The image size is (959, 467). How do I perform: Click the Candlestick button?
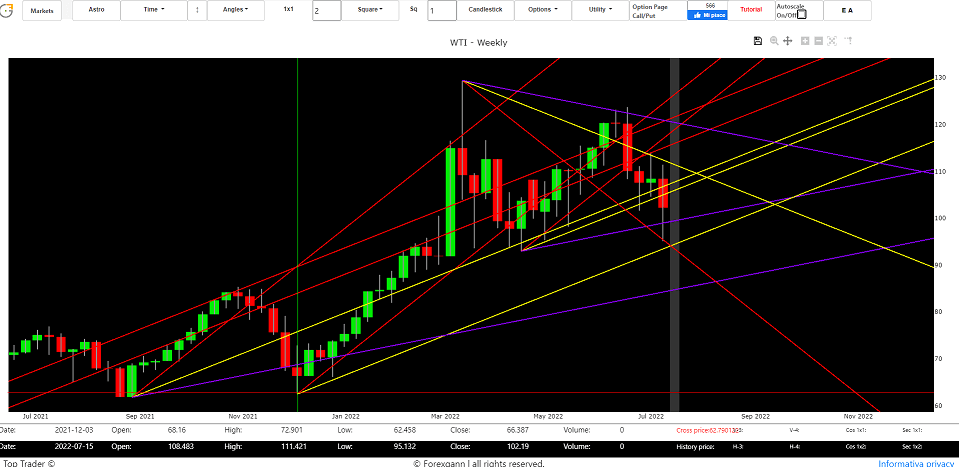click(x=485, y=10)
